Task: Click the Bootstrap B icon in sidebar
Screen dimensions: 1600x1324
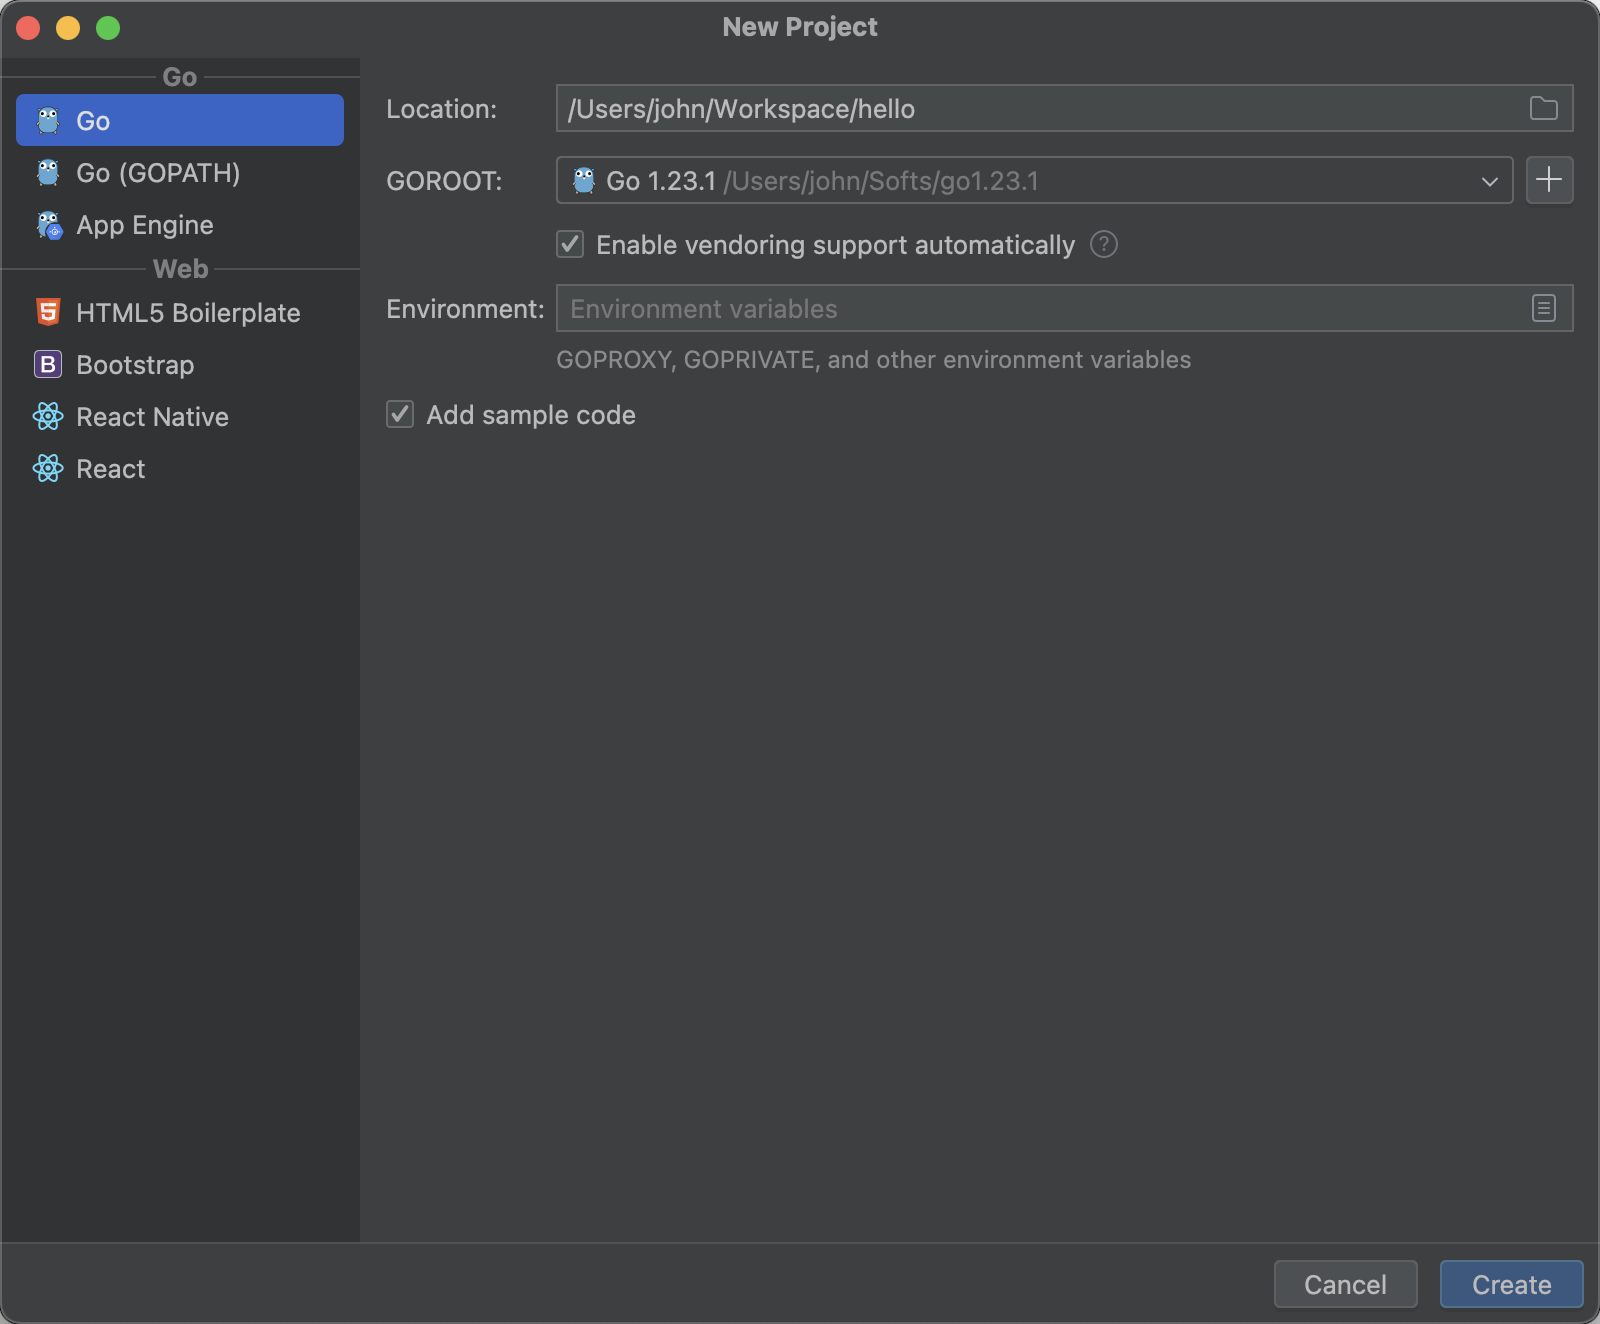Action: coord(48,364)
